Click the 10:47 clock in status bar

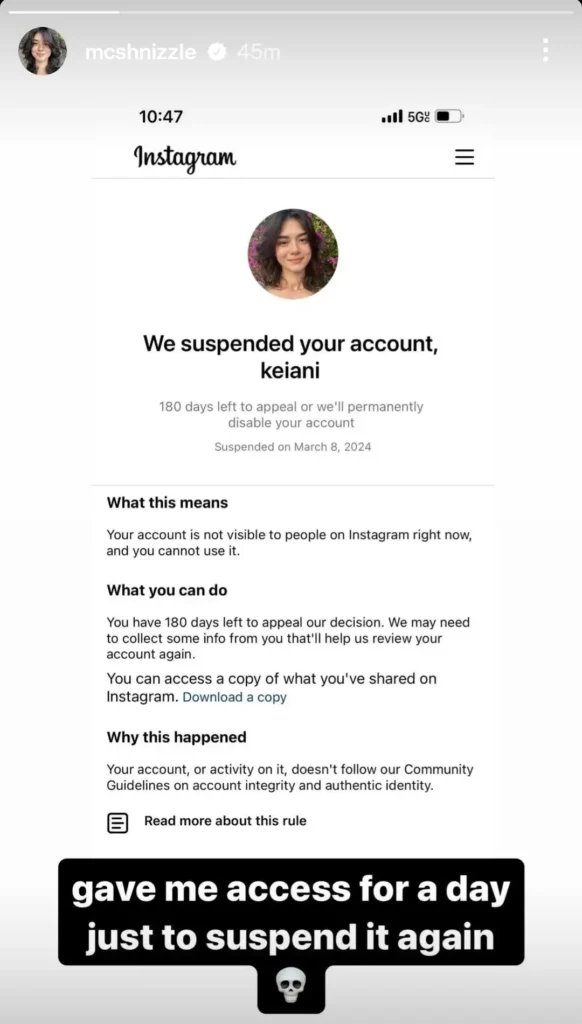(x=160, y=116)
